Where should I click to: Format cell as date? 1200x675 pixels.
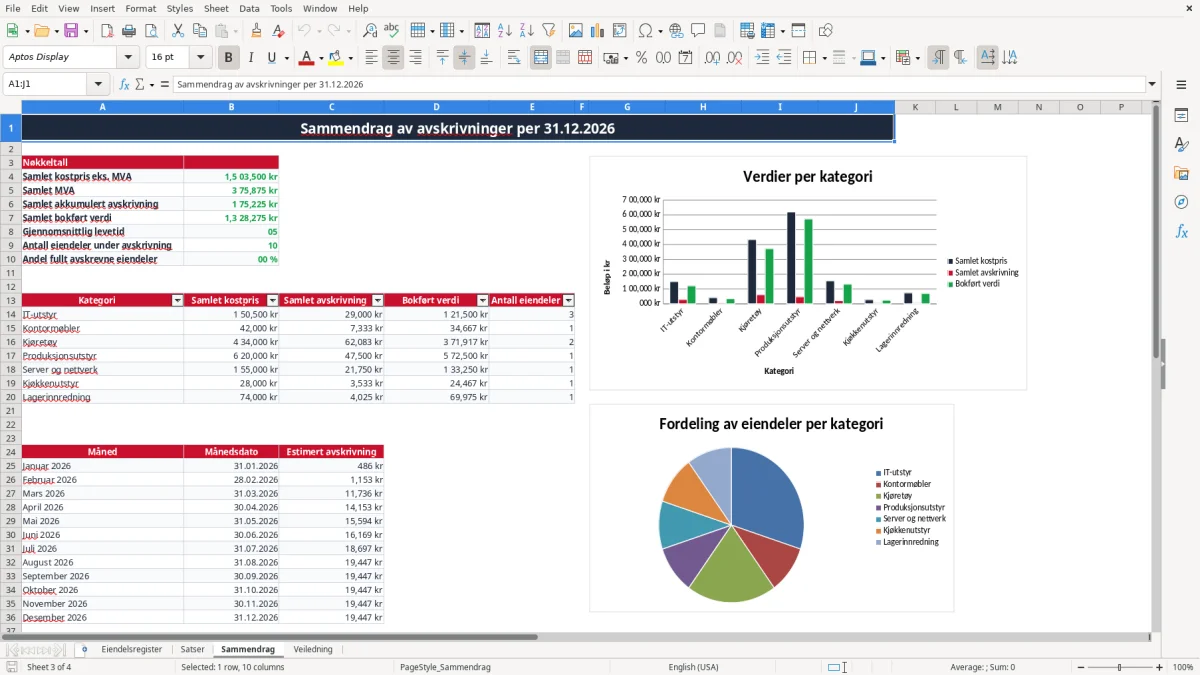685,57
